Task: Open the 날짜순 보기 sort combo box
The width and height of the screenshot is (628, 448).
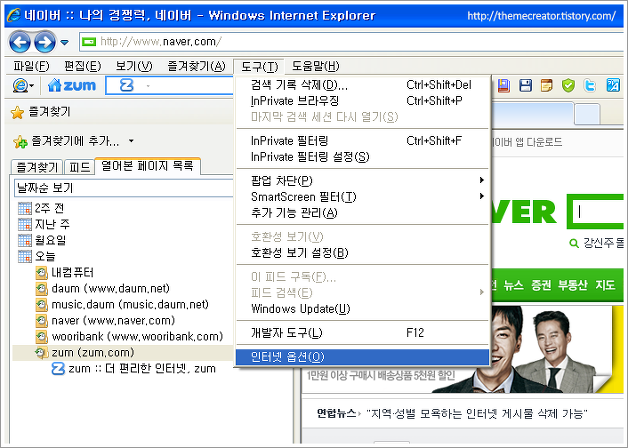Action: [x=123, y=187]
